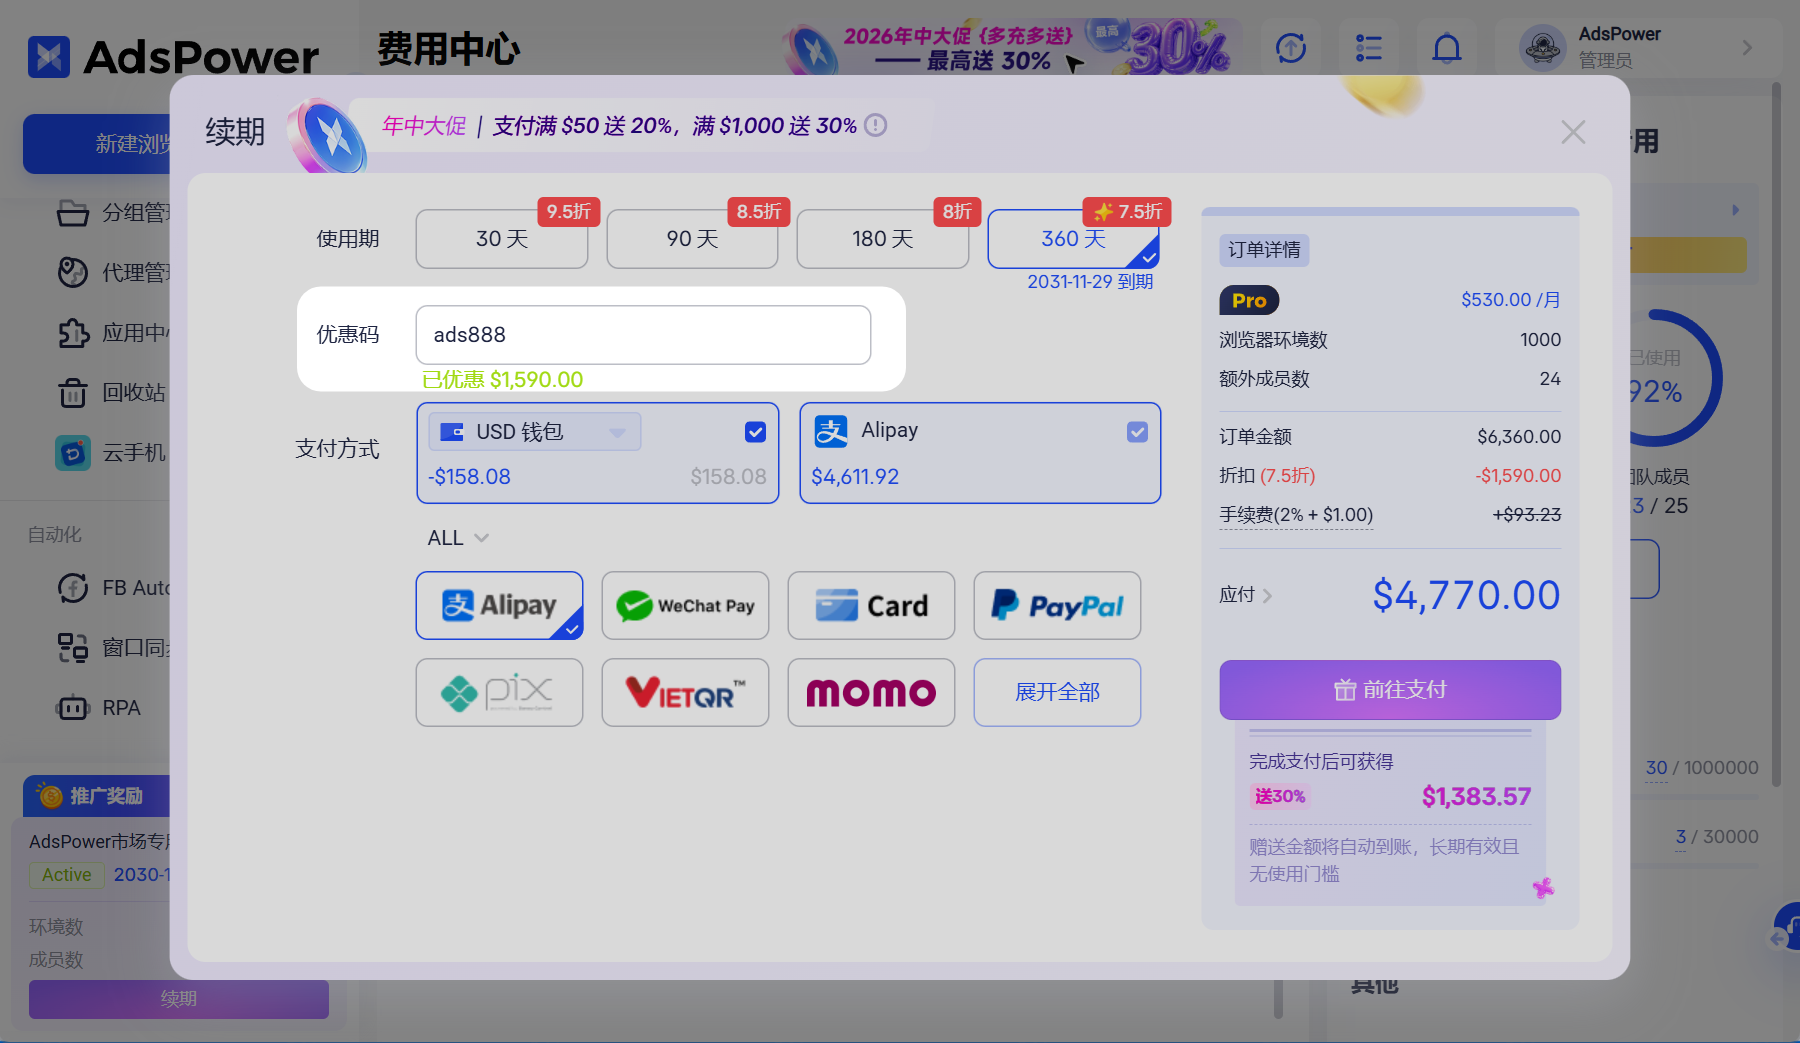Image resolution: width=1800 pixels, height=1043 pixels.
Task: Open the USD 钱包 currency dropdown
Action: (535, 432)
